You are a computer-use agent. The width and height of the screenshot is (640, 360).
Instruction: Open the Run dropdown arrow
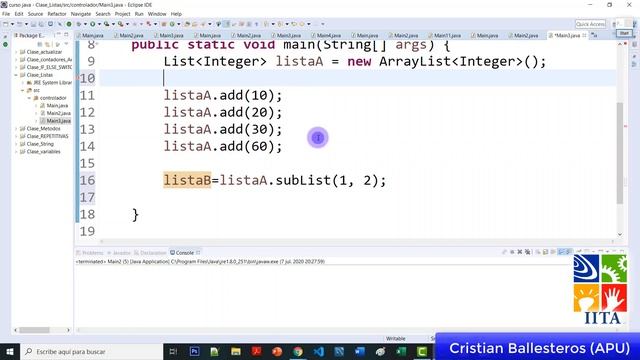coord(99,24)
